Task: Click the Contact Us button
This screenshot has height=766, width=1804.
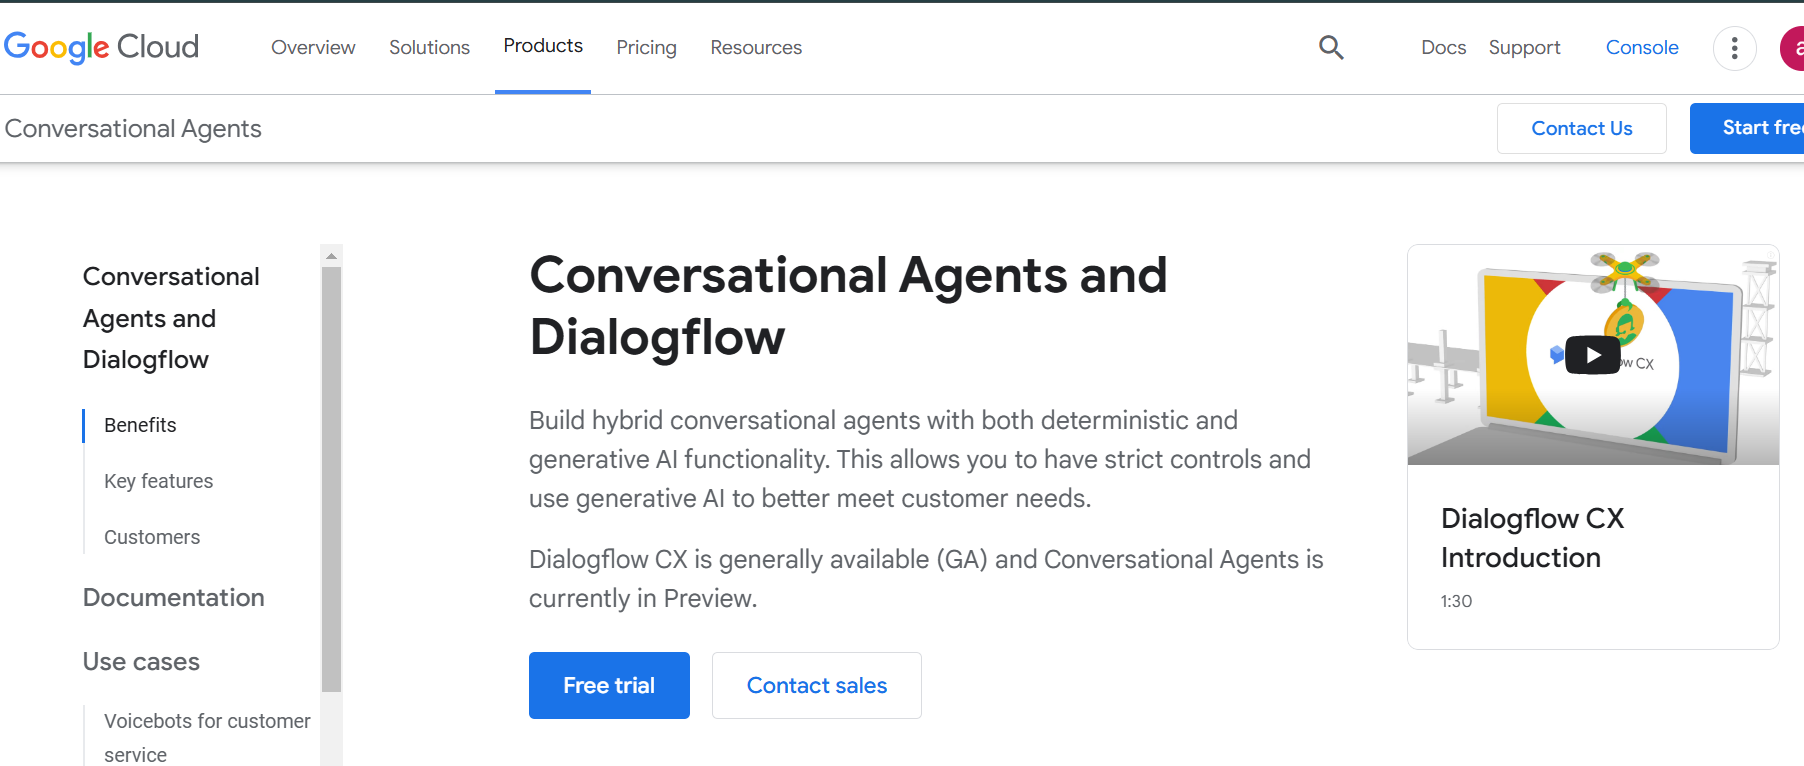Action: pos(1581,128)
